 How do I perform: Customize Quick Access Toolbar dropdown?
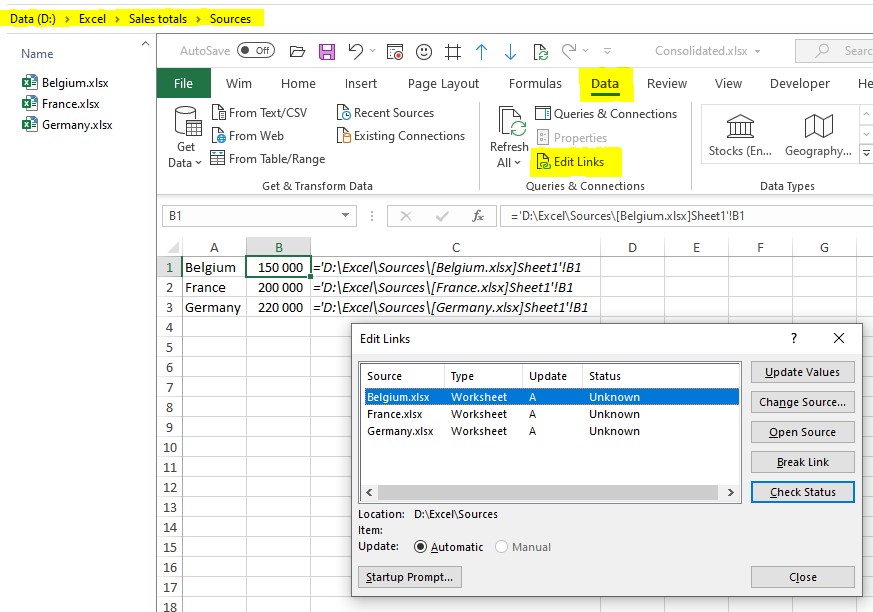pyautogui.click(x=607, y=51)
